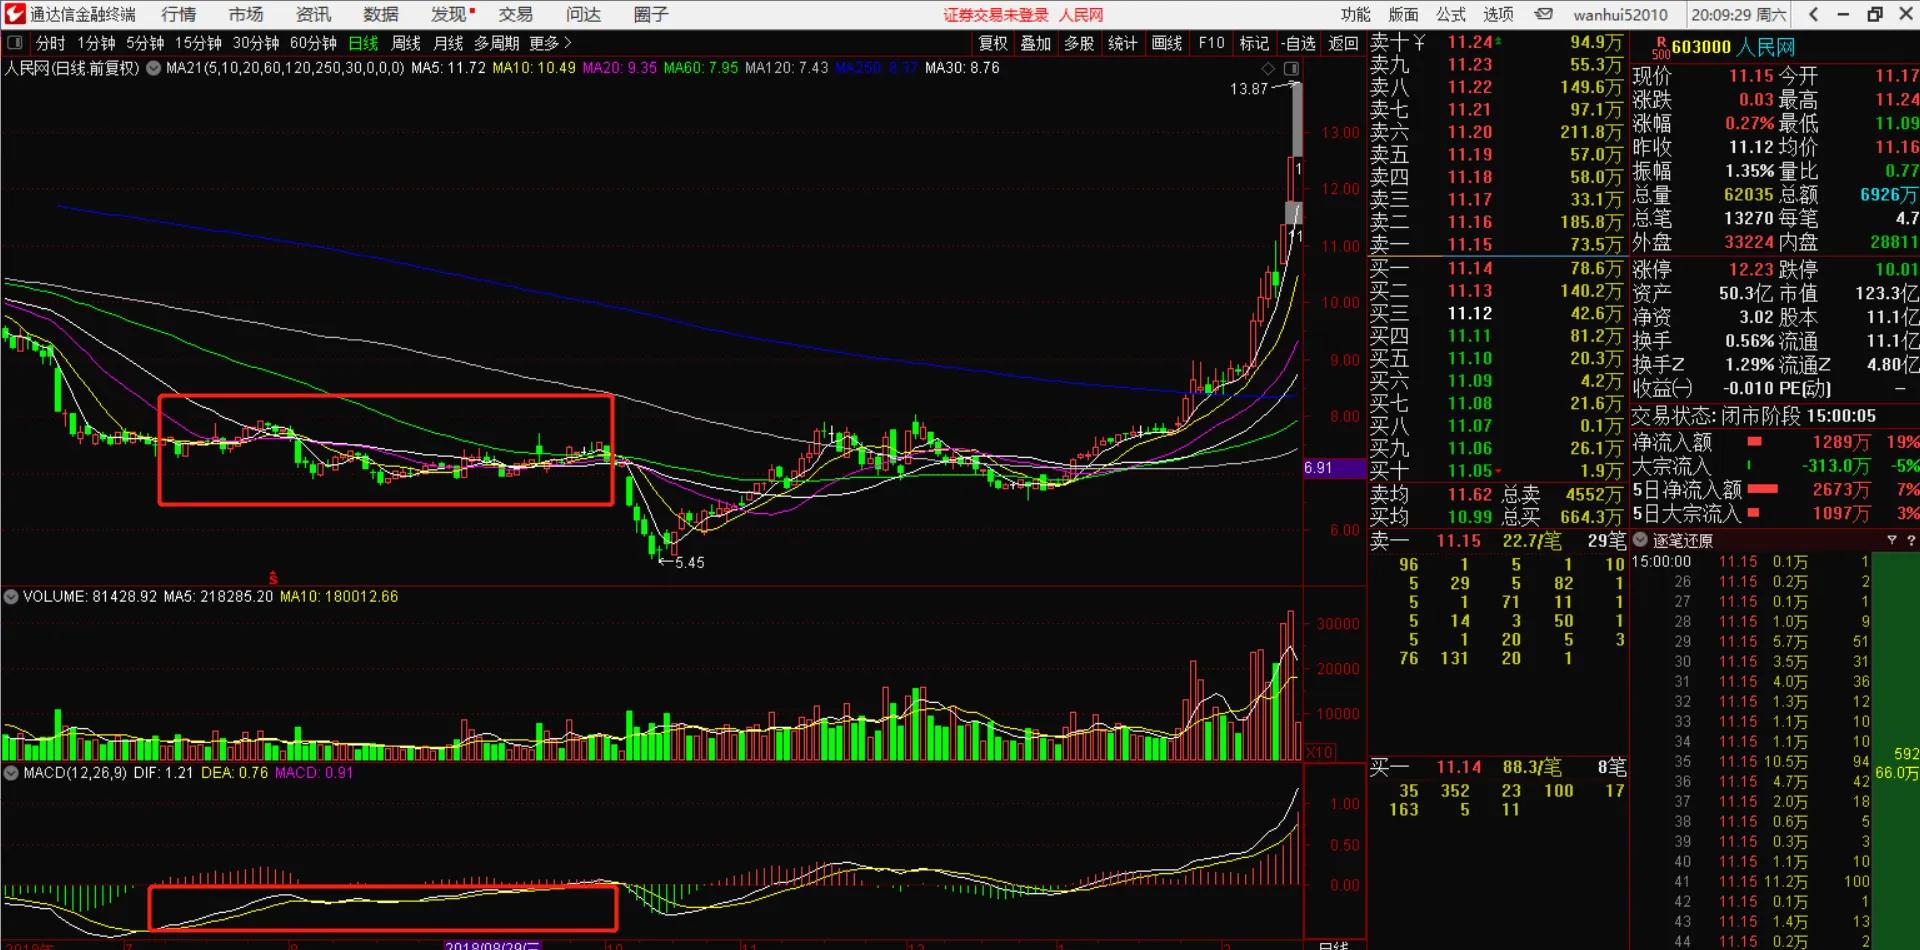Expand the 更多 periods chevron
The image size is (1920, 950).
point(567,43)
